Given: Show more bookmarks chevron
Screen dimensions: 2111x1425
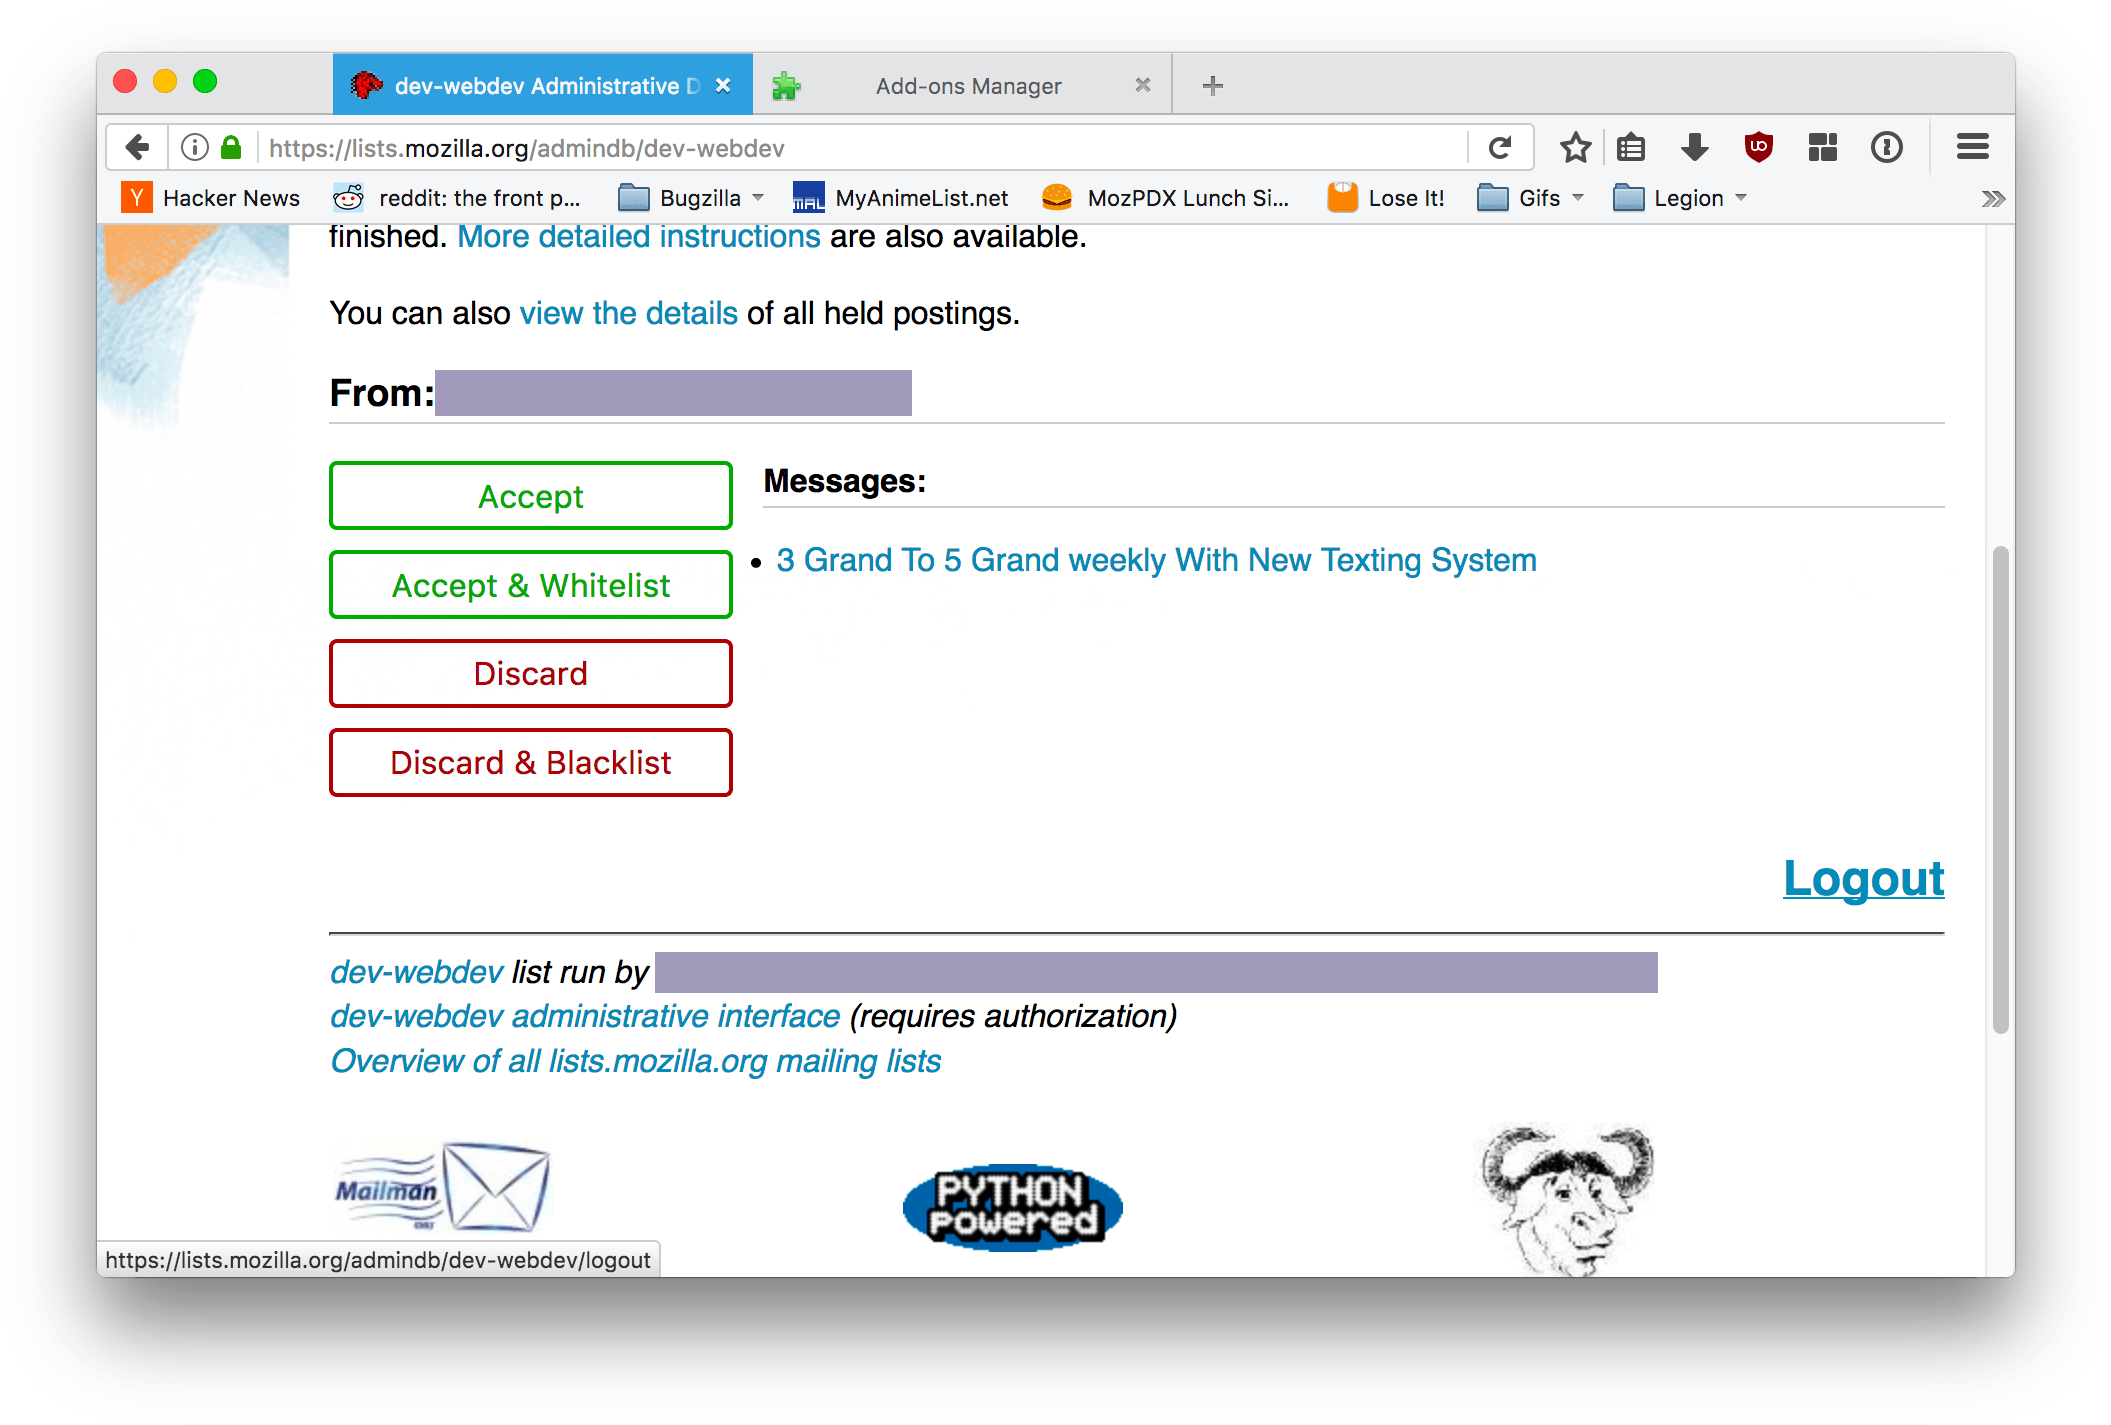Looking at the screenshot, I should point(1992,199).
